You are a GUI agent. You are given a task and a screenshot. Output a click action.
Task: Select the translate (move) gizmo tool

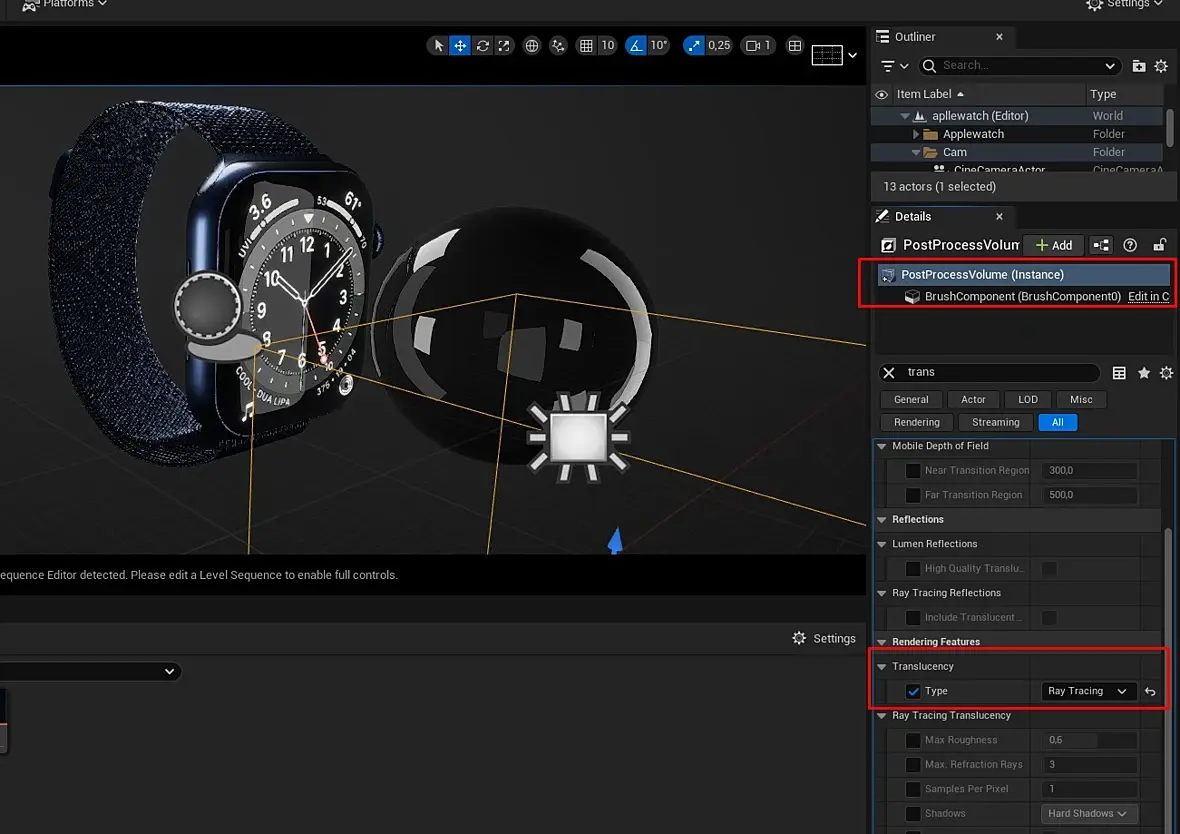460,46
